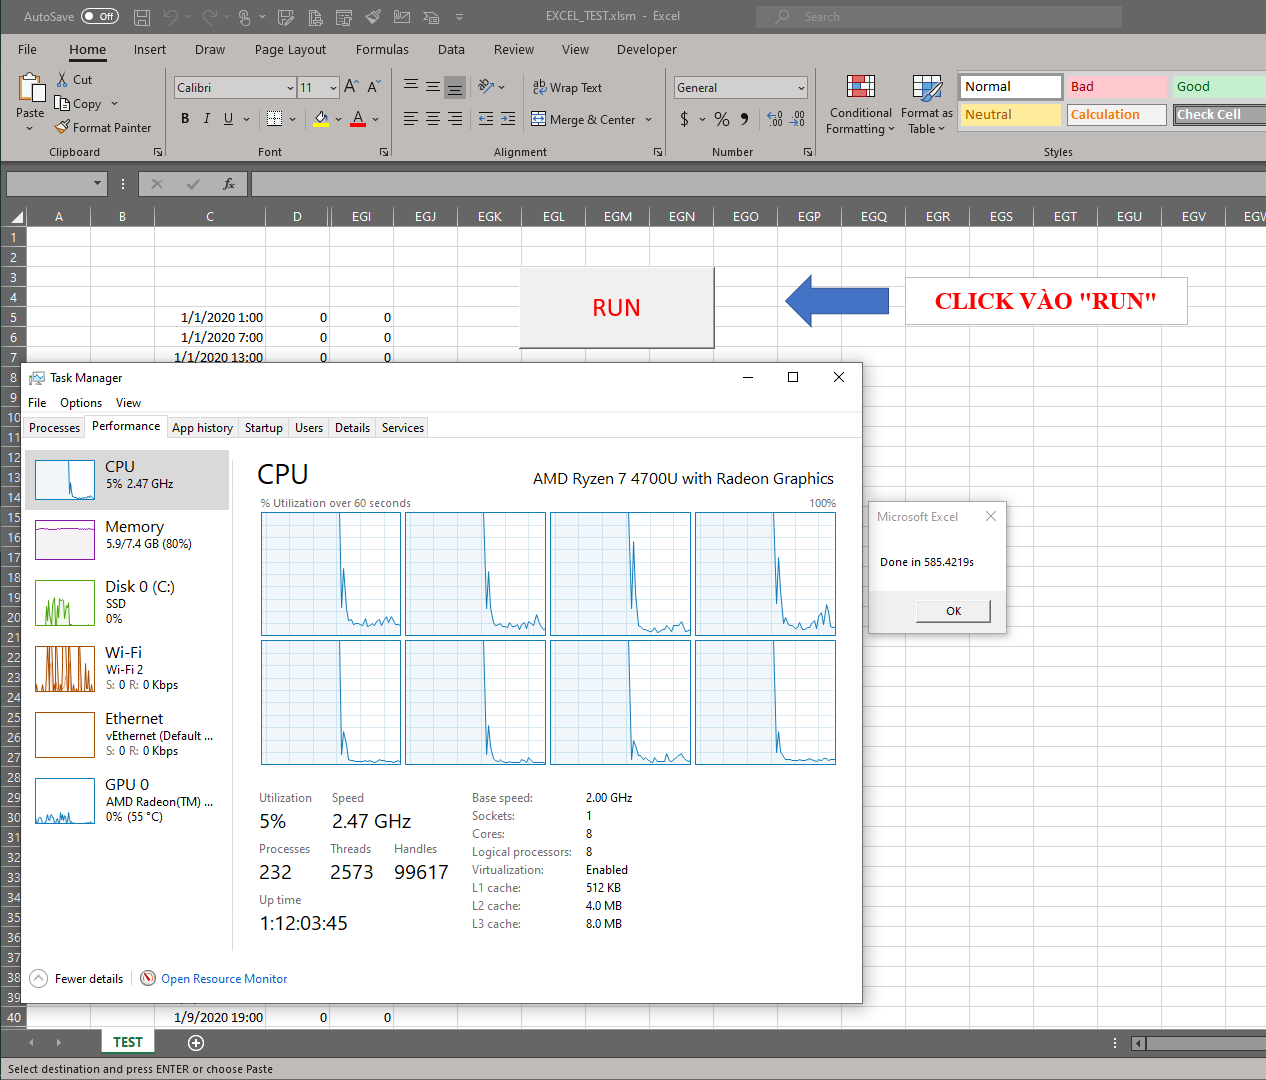Click the RUN macro button
Image resolution: width=1266 pixels, height=1080 pixels.
(x=617, y=308)
